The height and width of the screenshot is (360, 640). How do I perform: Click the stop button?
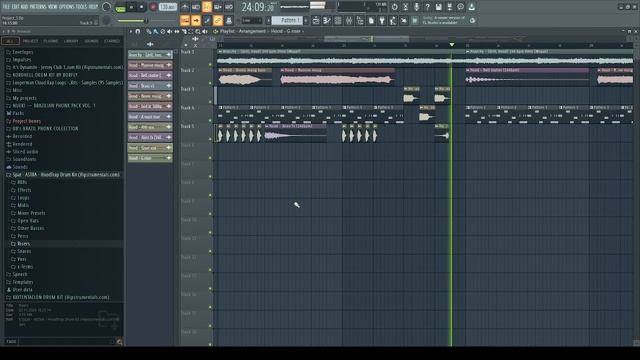click(x=142, y=7)
